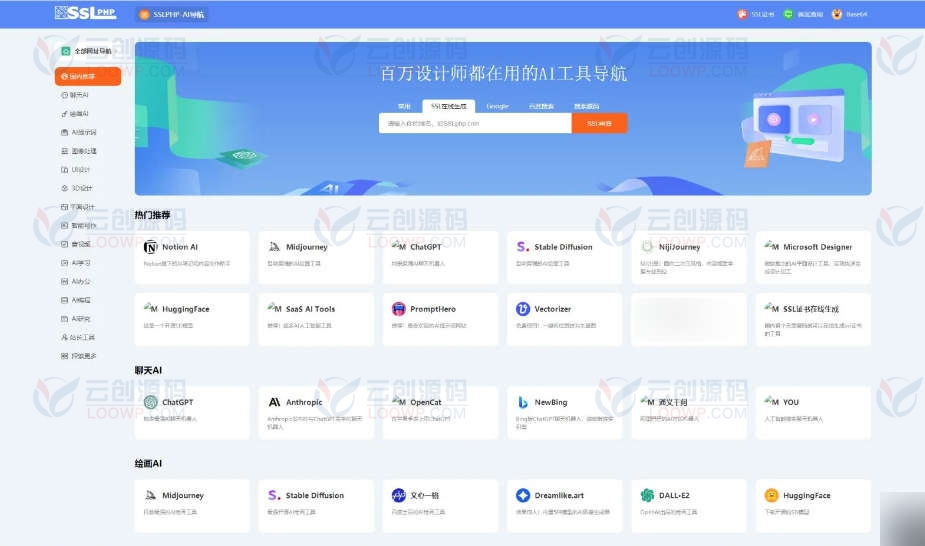Switch to the SSL在线生成 search tab
925x546 pixels.
click(448, 106)
